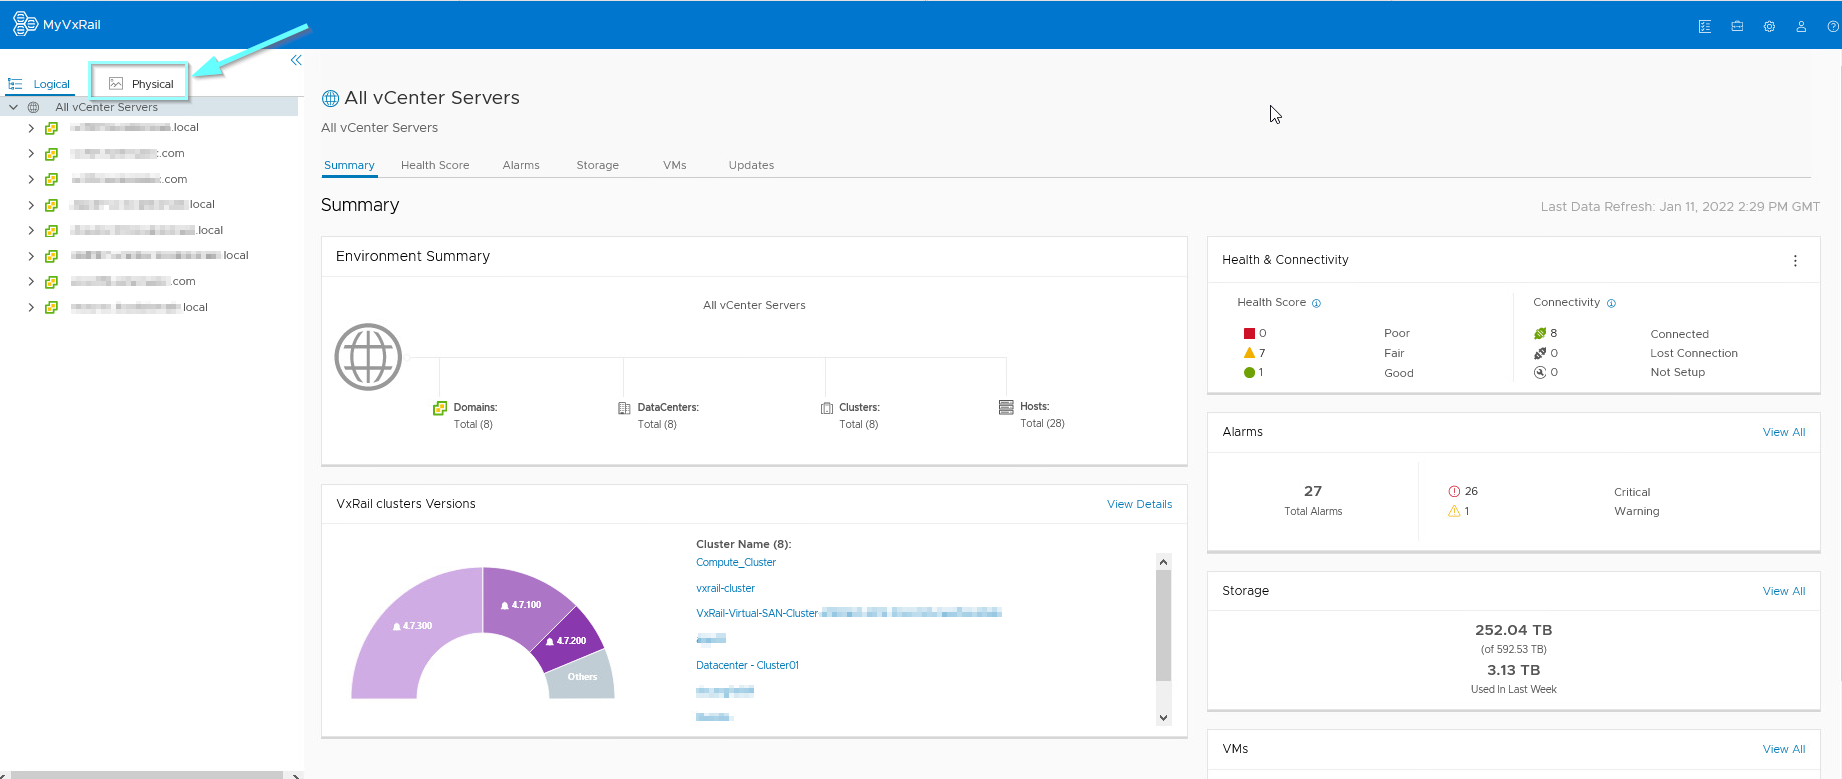Collapse the navigation sidebar with double chevron
1842x779 pixels.
pos(296,60)
